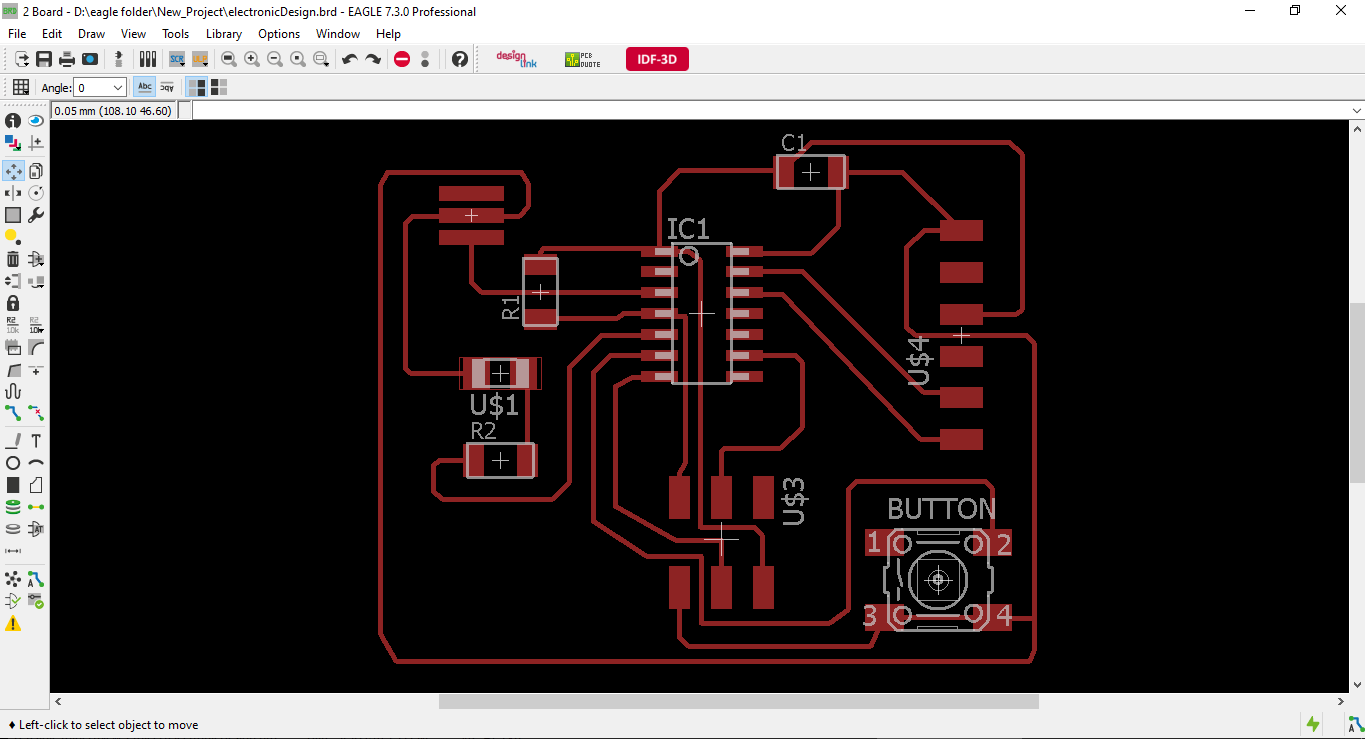Click the Zoom to fit icon

229,59
